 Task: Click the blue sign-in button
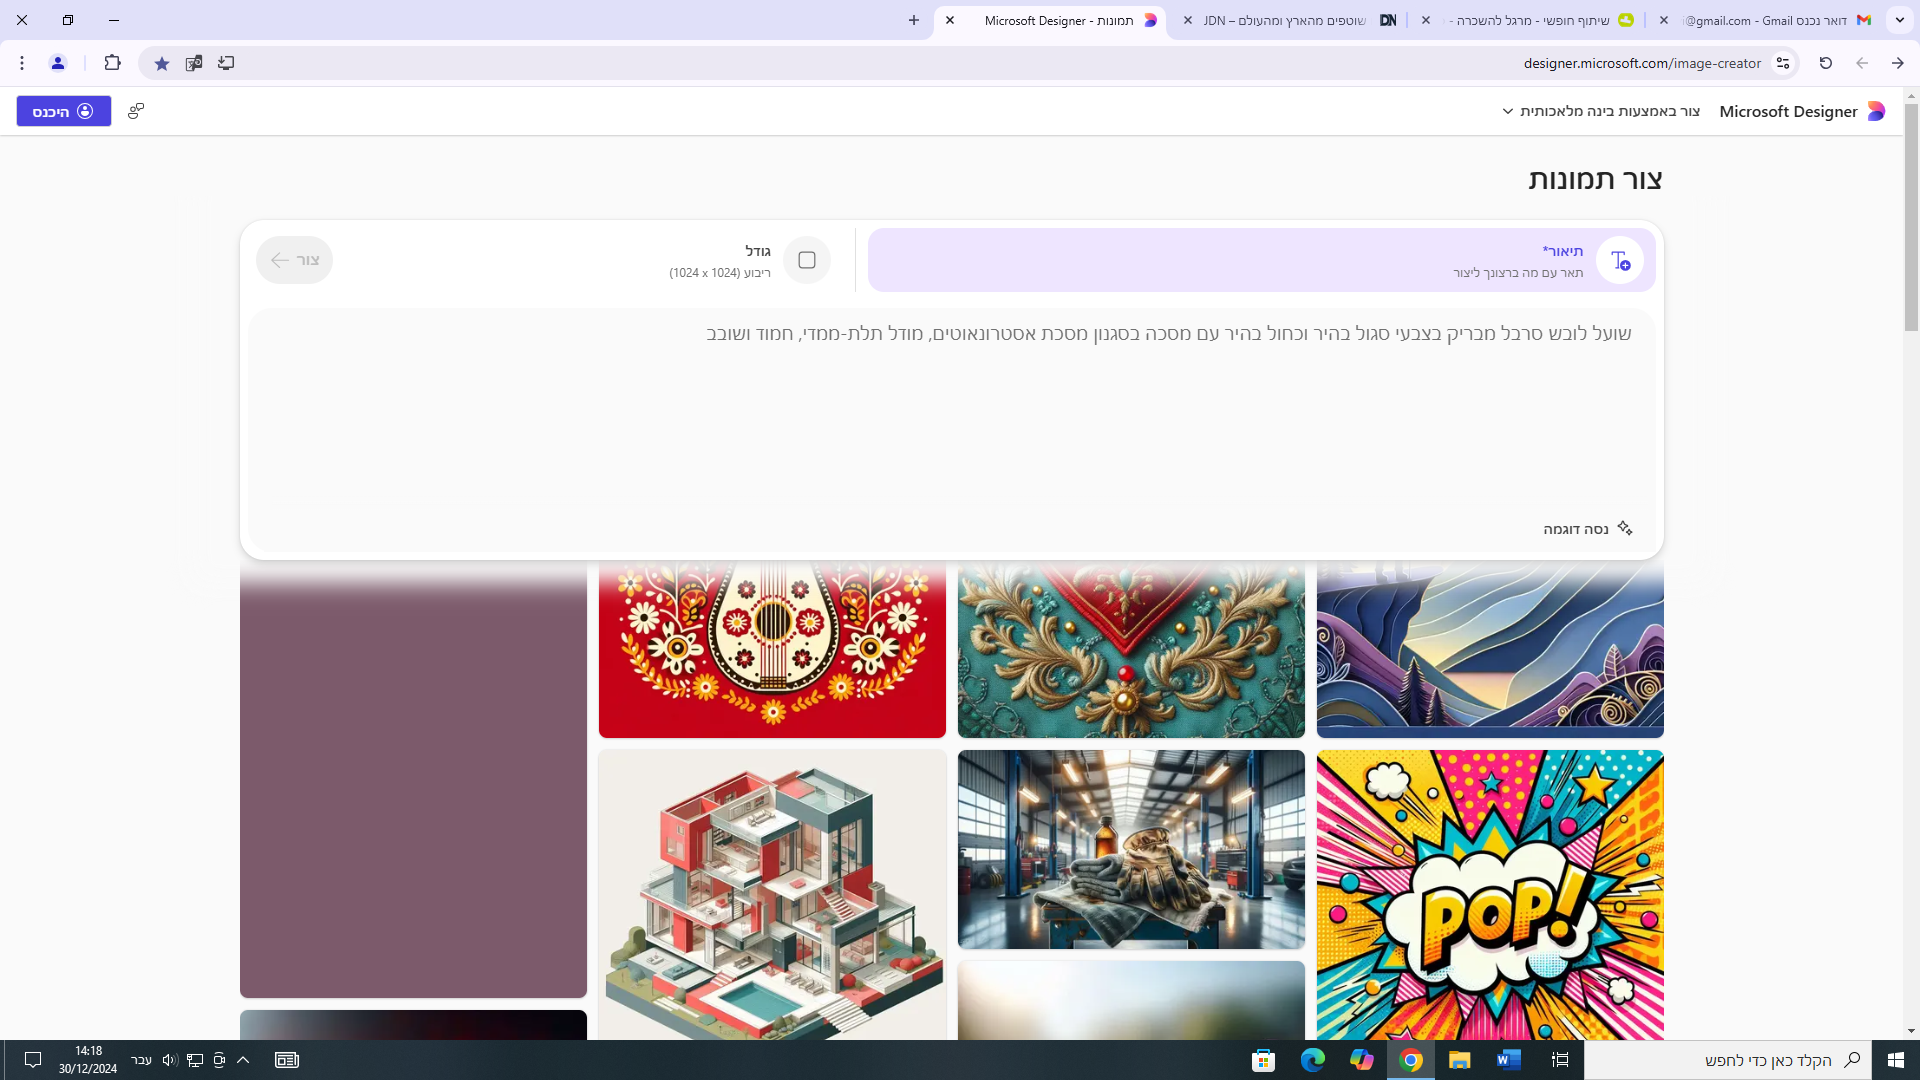pyautogui.click(x=63, y=111)
